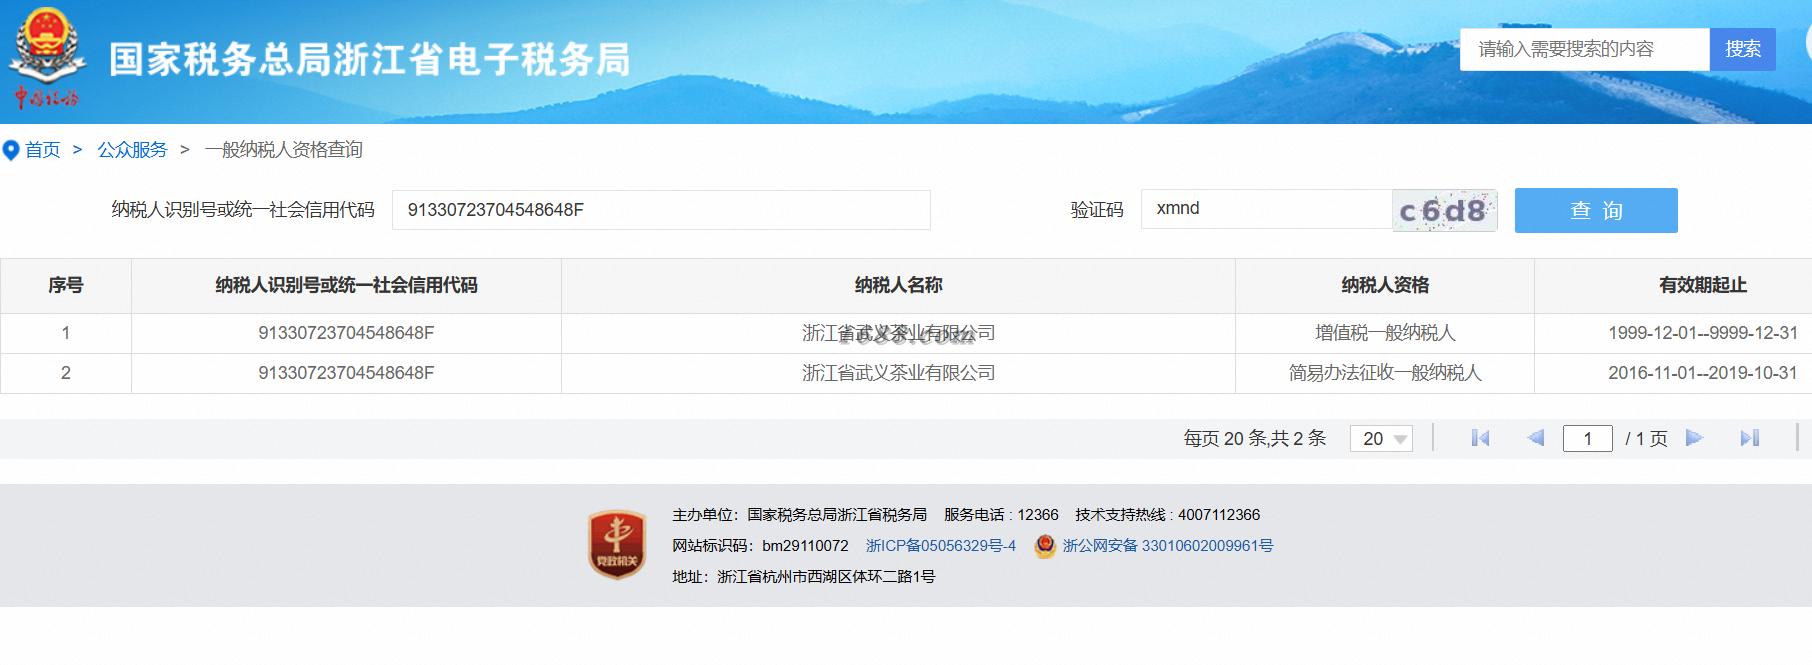Select the 1999-12-01--9999-12-31 validity cell
The height and width of the screenshot is (665, 1812).
coord(1702,333)
